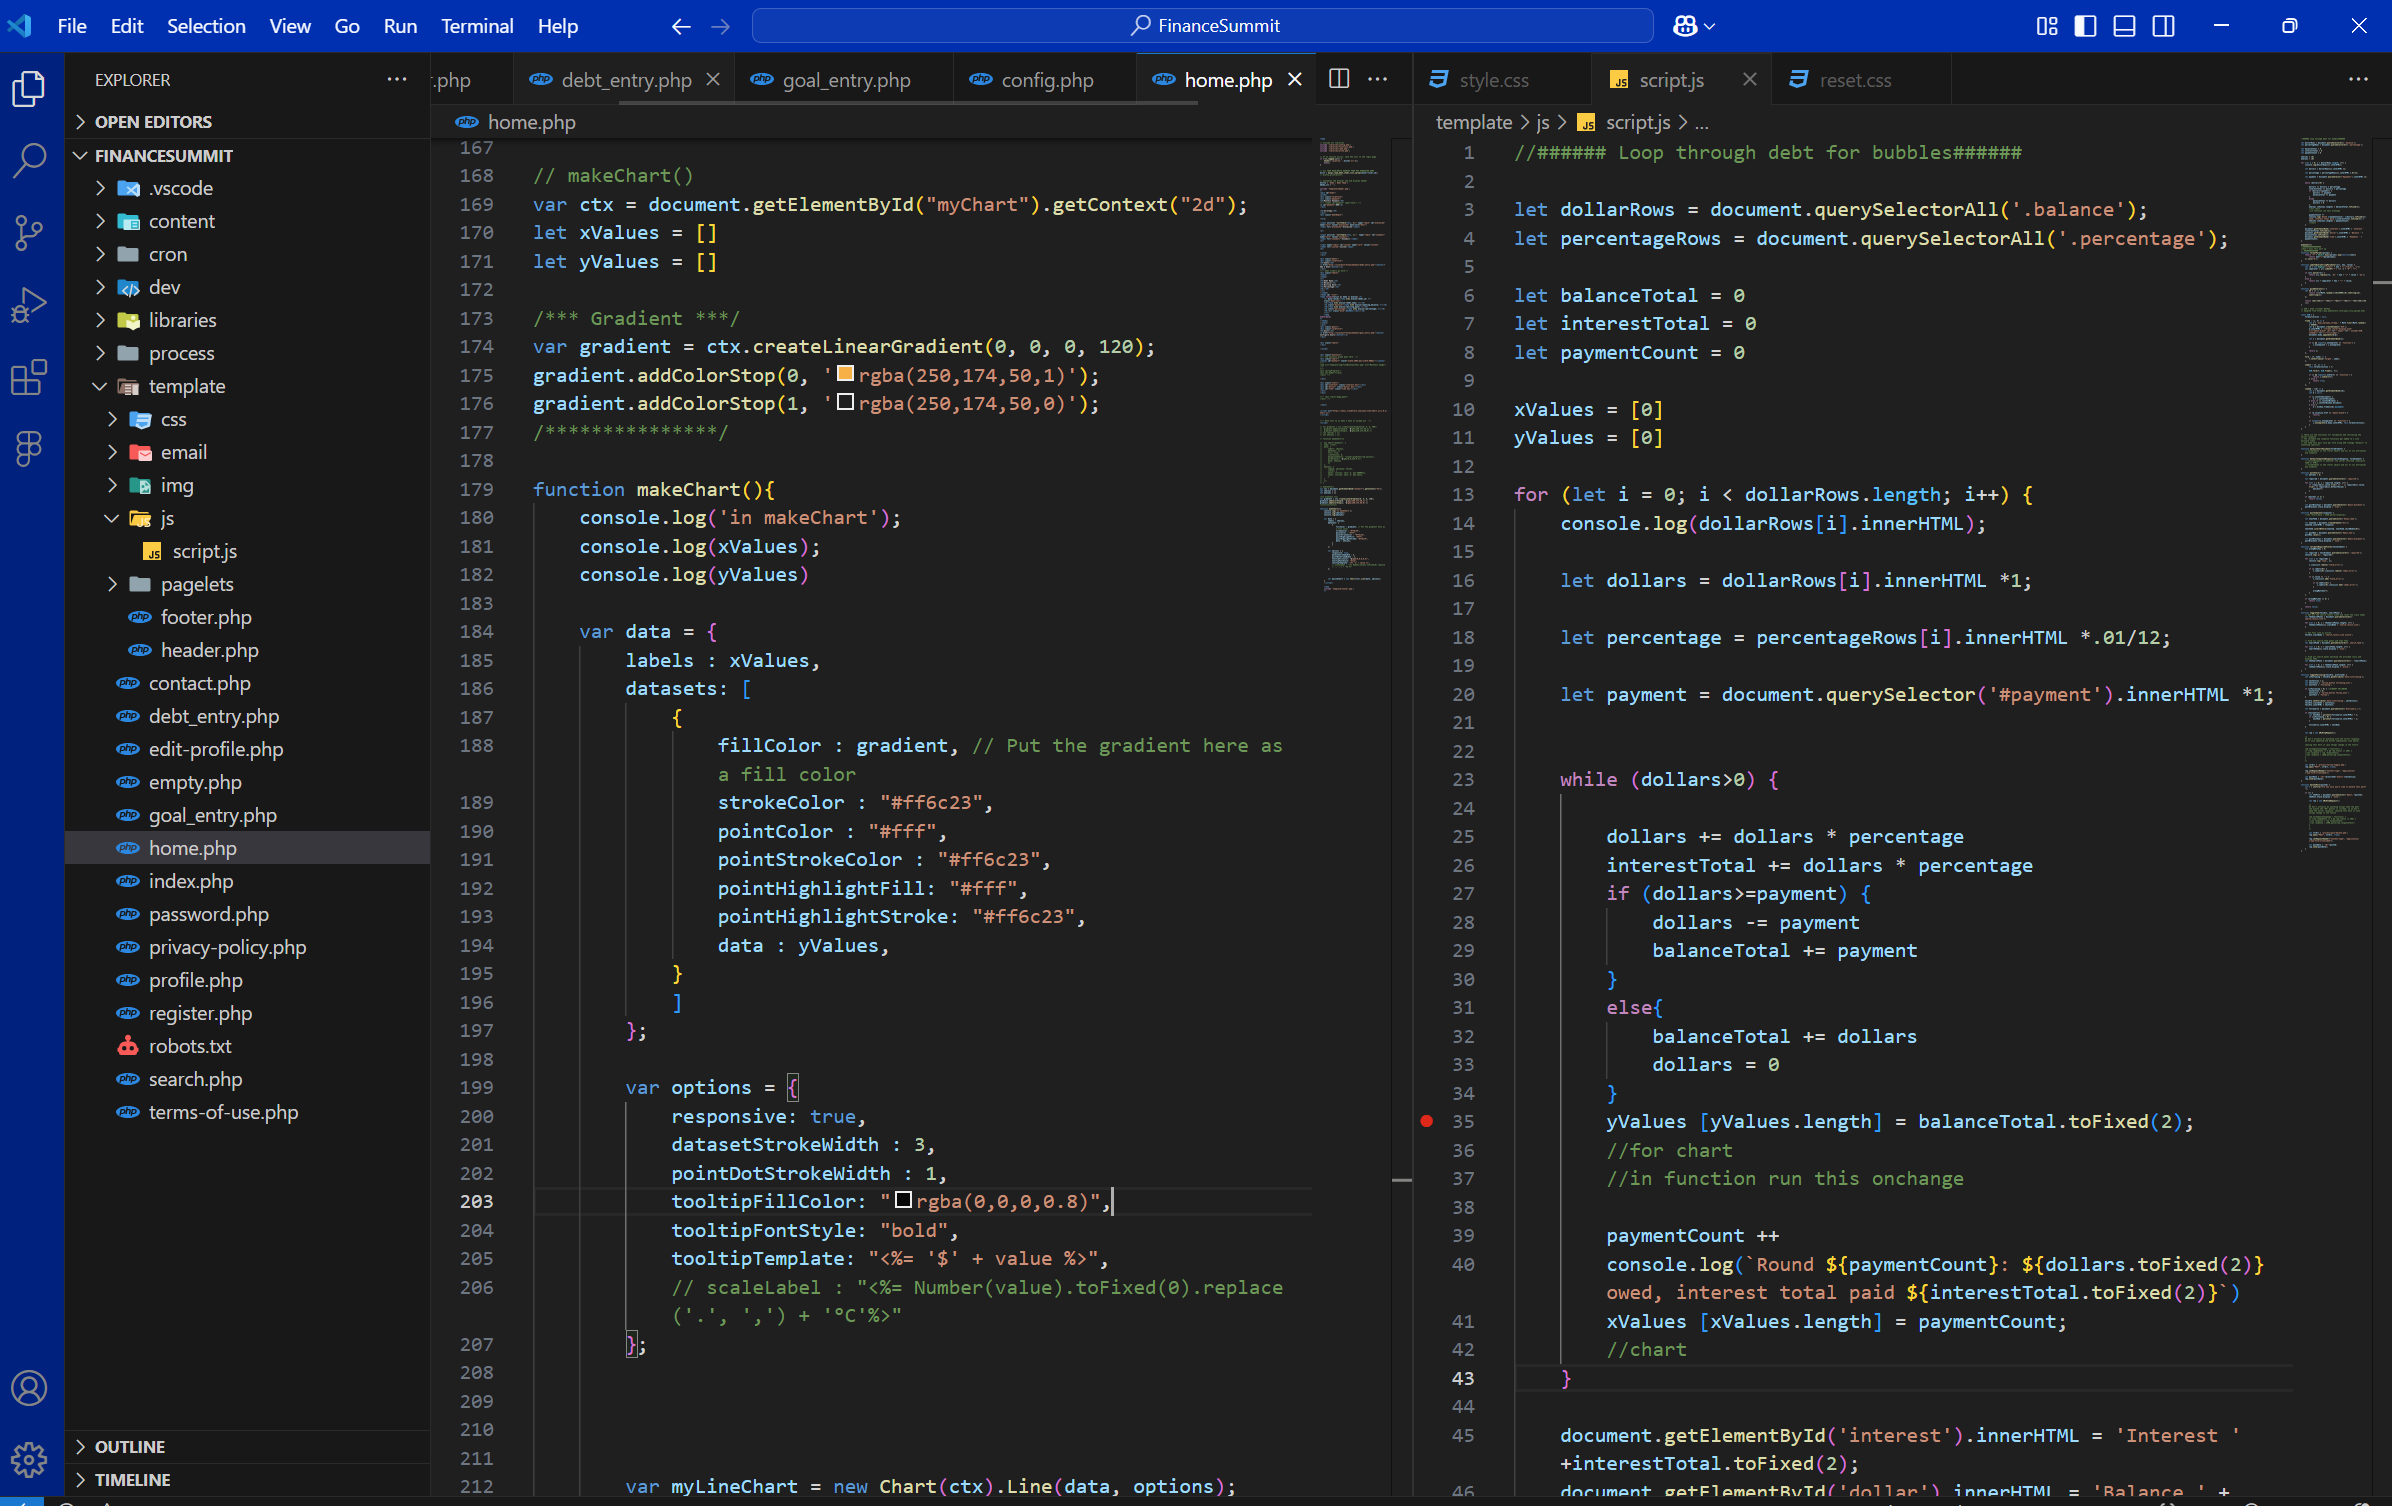Open the Extensions view
This screenshot has width=2392, height=1506.
(x=30, y=377)
